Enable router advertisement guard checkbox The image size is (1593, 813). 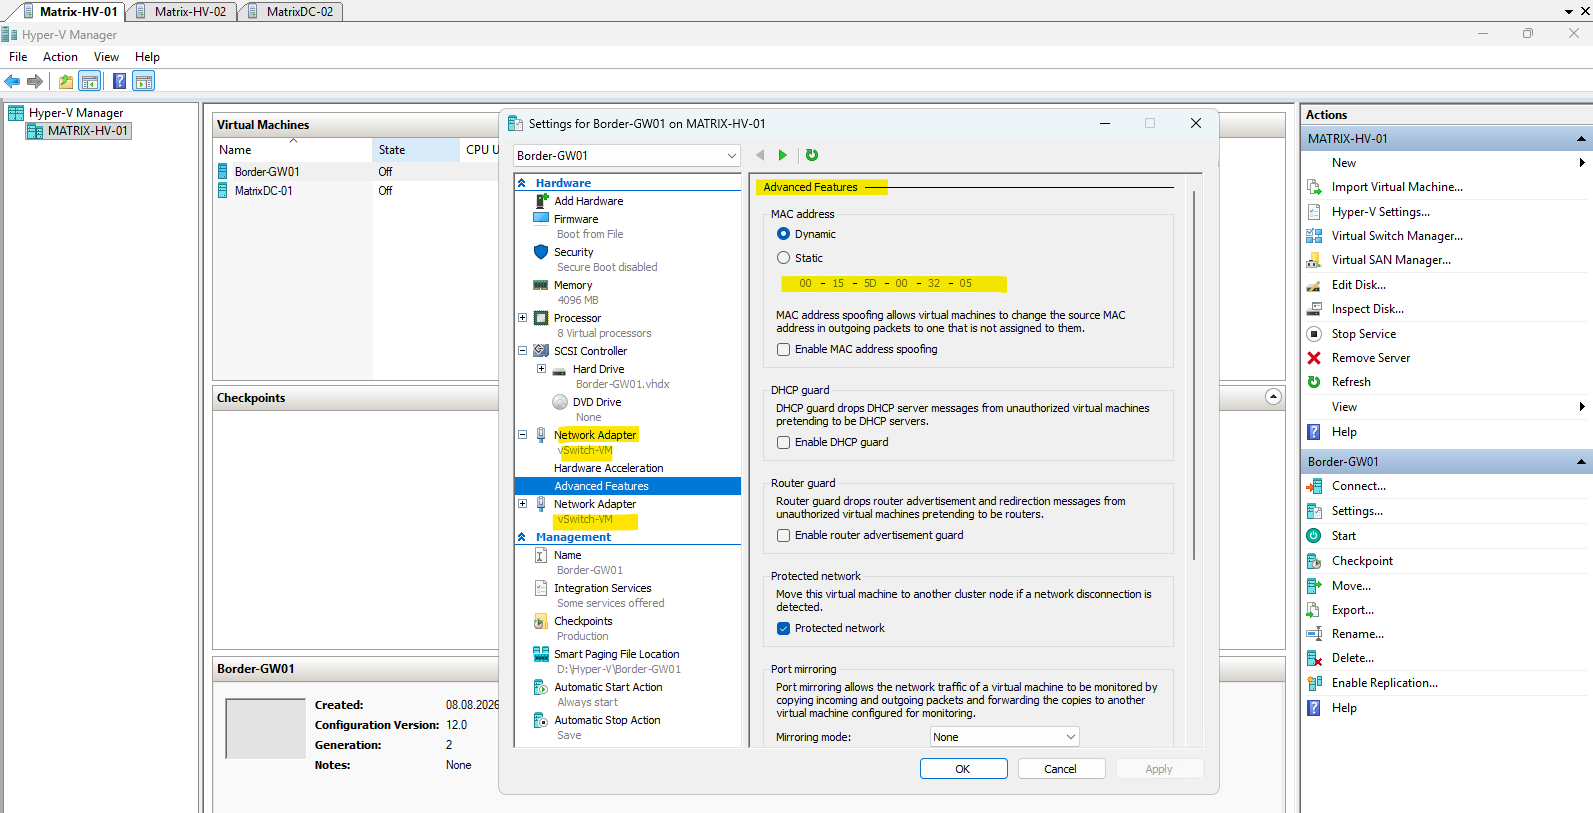tap(784, 535)
